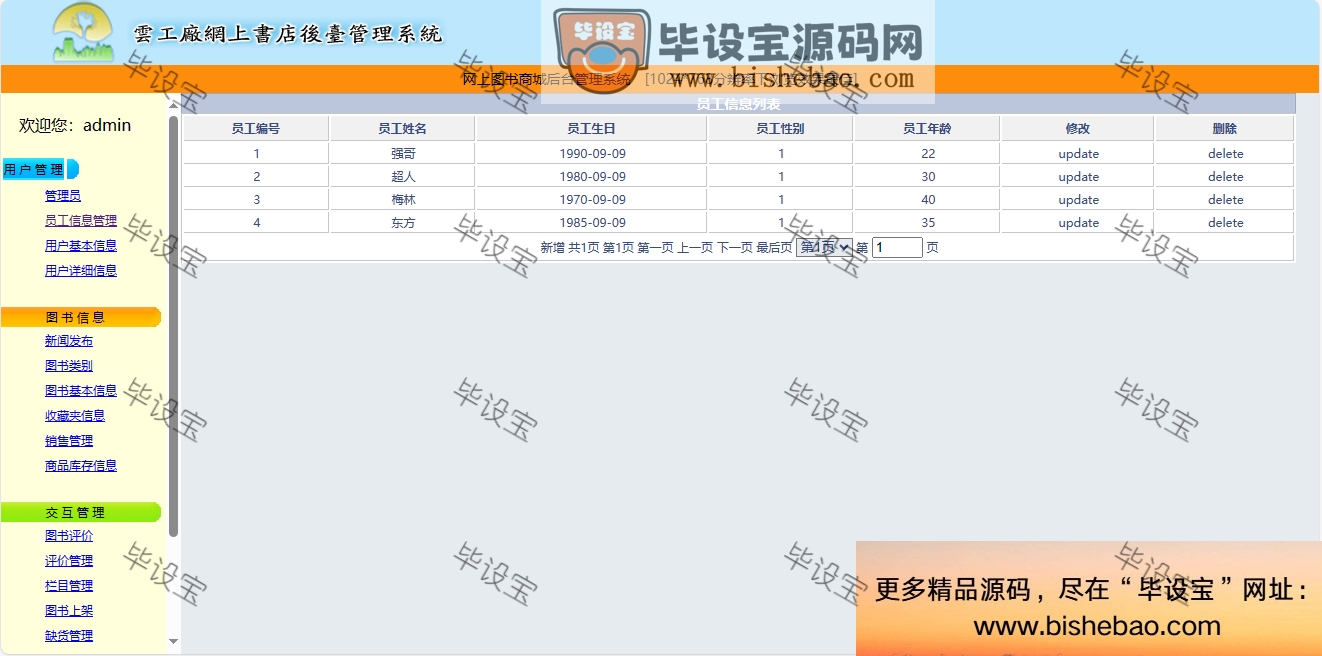Select the name cell 强哥
Viewport: 1322px width, 656px height.
(x=402, y=154)
